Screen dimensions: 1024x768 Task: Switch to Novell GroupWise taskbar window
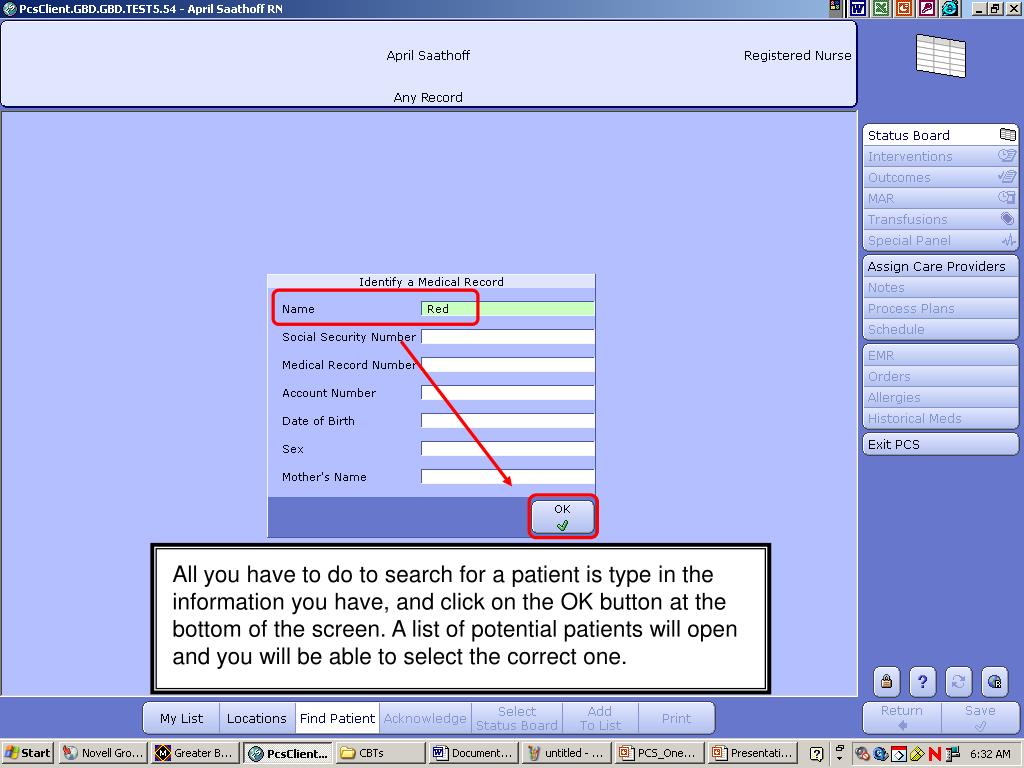pyautogui.click(x=103, y=753)
